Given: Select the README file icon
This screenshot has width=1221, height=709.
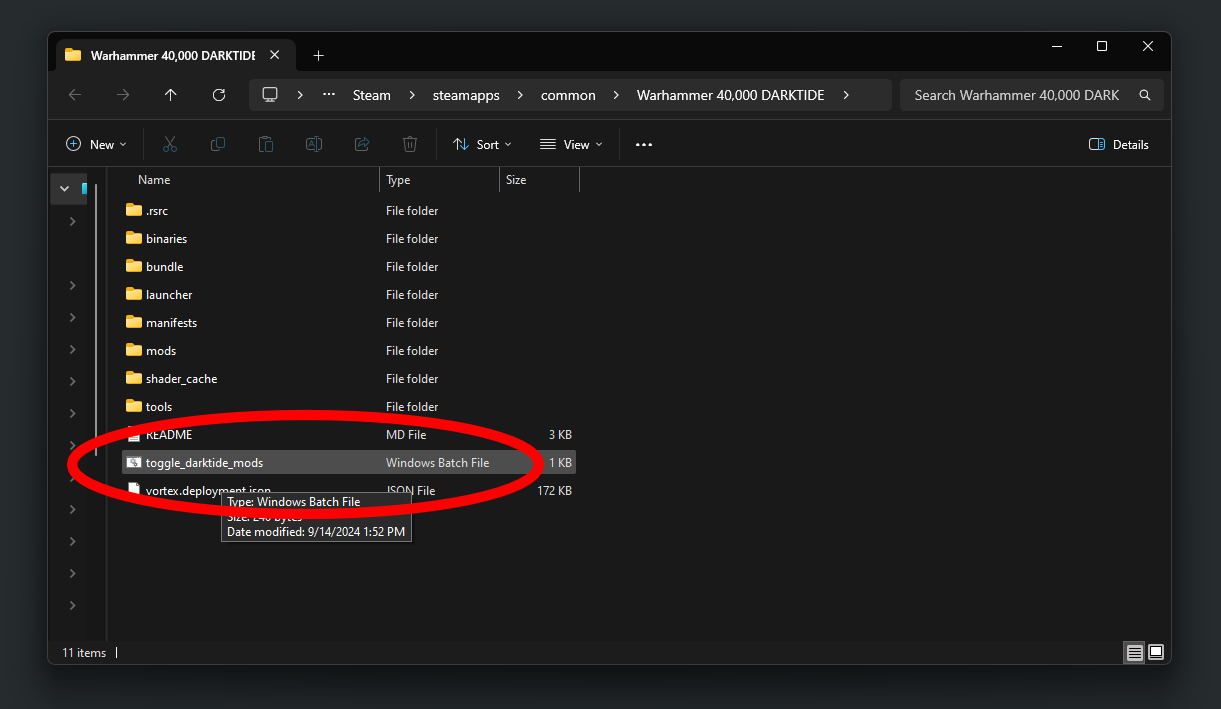Looking at the screenshot, I should click(x=135, y=434).
